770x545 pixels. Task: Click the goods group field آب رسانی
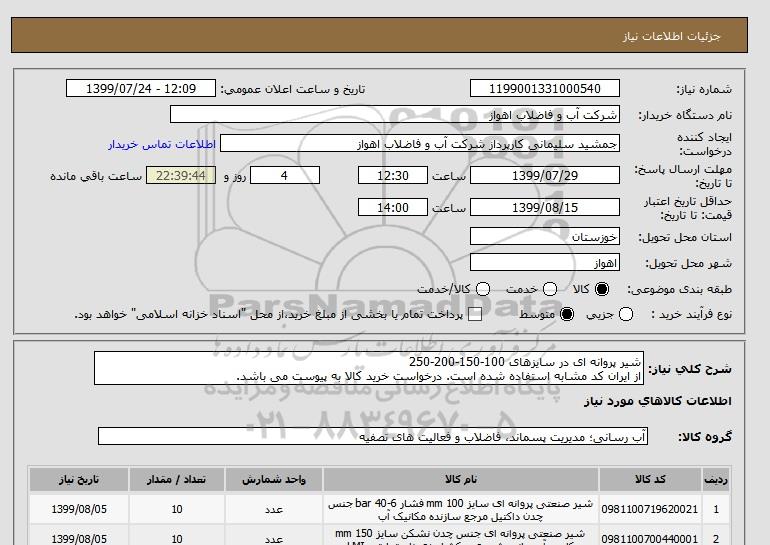pyautogui.click(x=373, y=436)
